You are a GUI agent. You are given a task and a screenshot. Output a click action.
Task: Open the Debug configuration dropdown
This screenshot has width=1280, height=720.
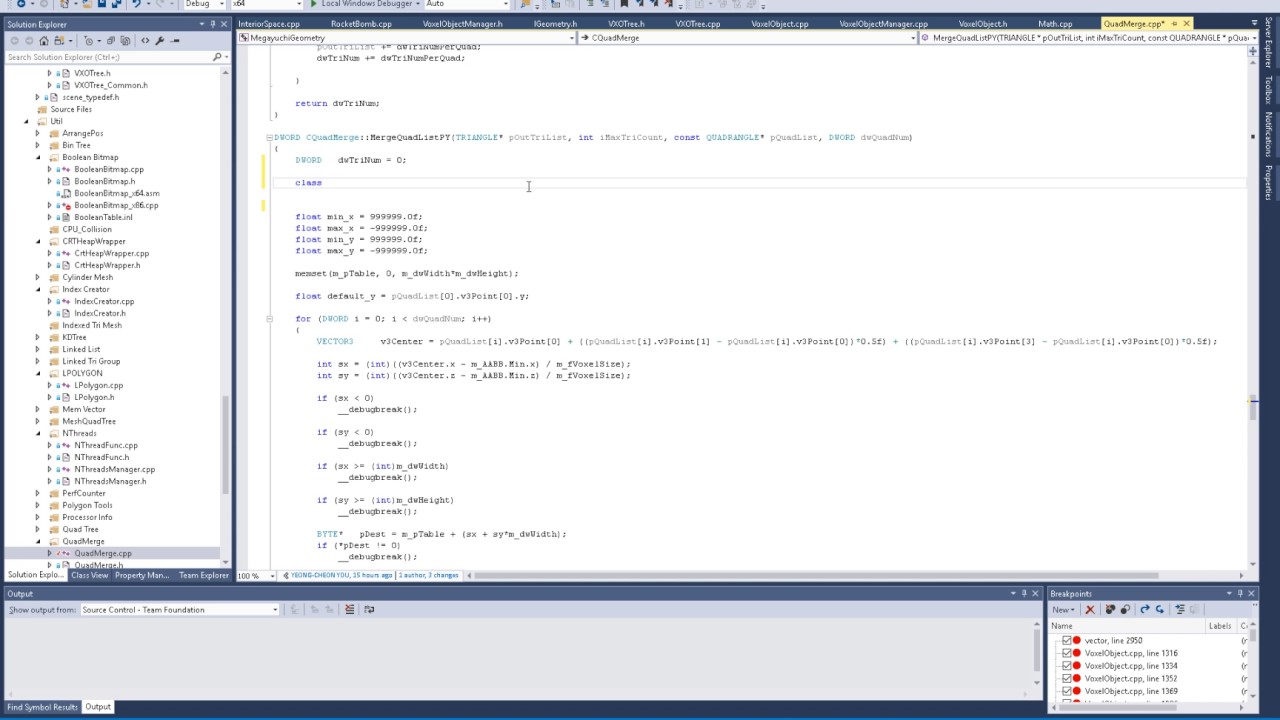(x=205, y=4)
